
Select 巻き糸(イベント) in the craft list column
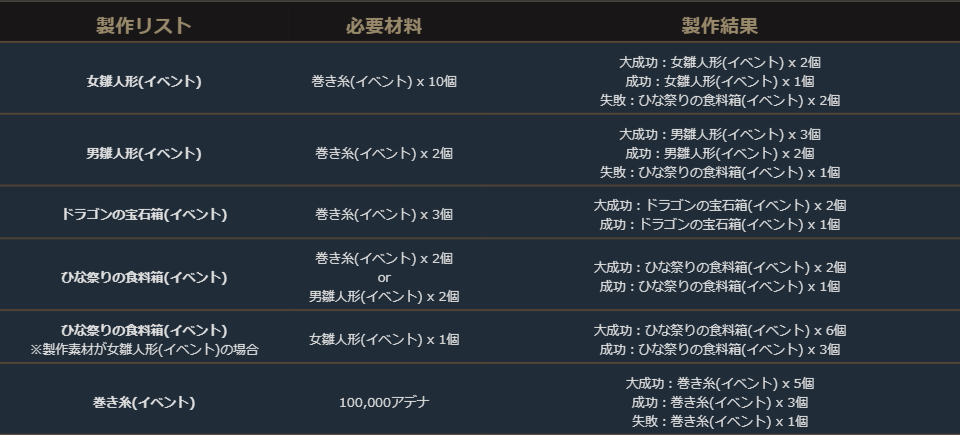(143, 403)
